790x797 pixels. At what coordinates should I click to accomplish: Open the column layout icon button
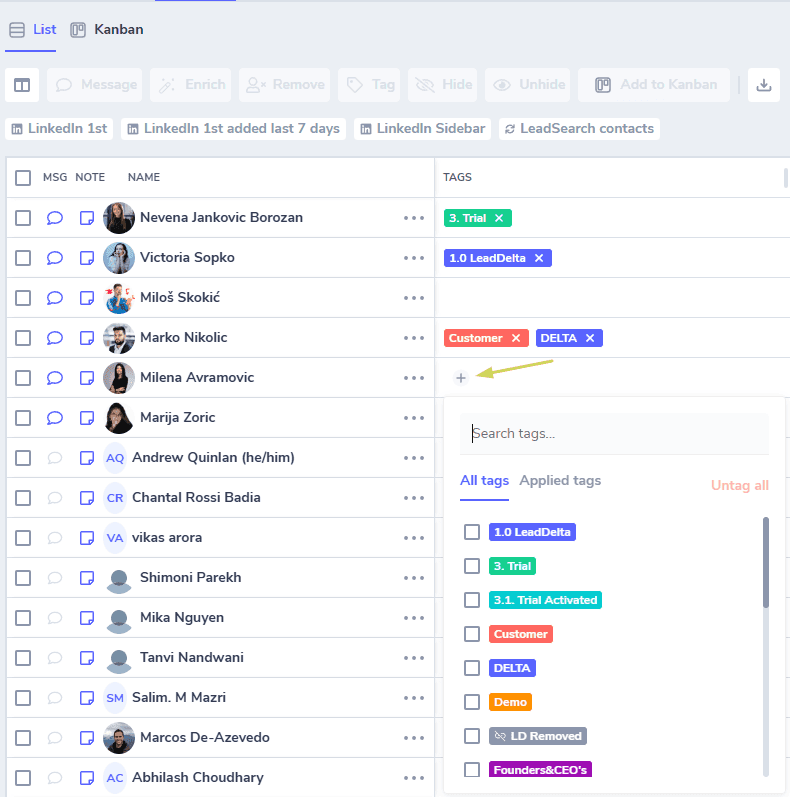click(22, 85)
